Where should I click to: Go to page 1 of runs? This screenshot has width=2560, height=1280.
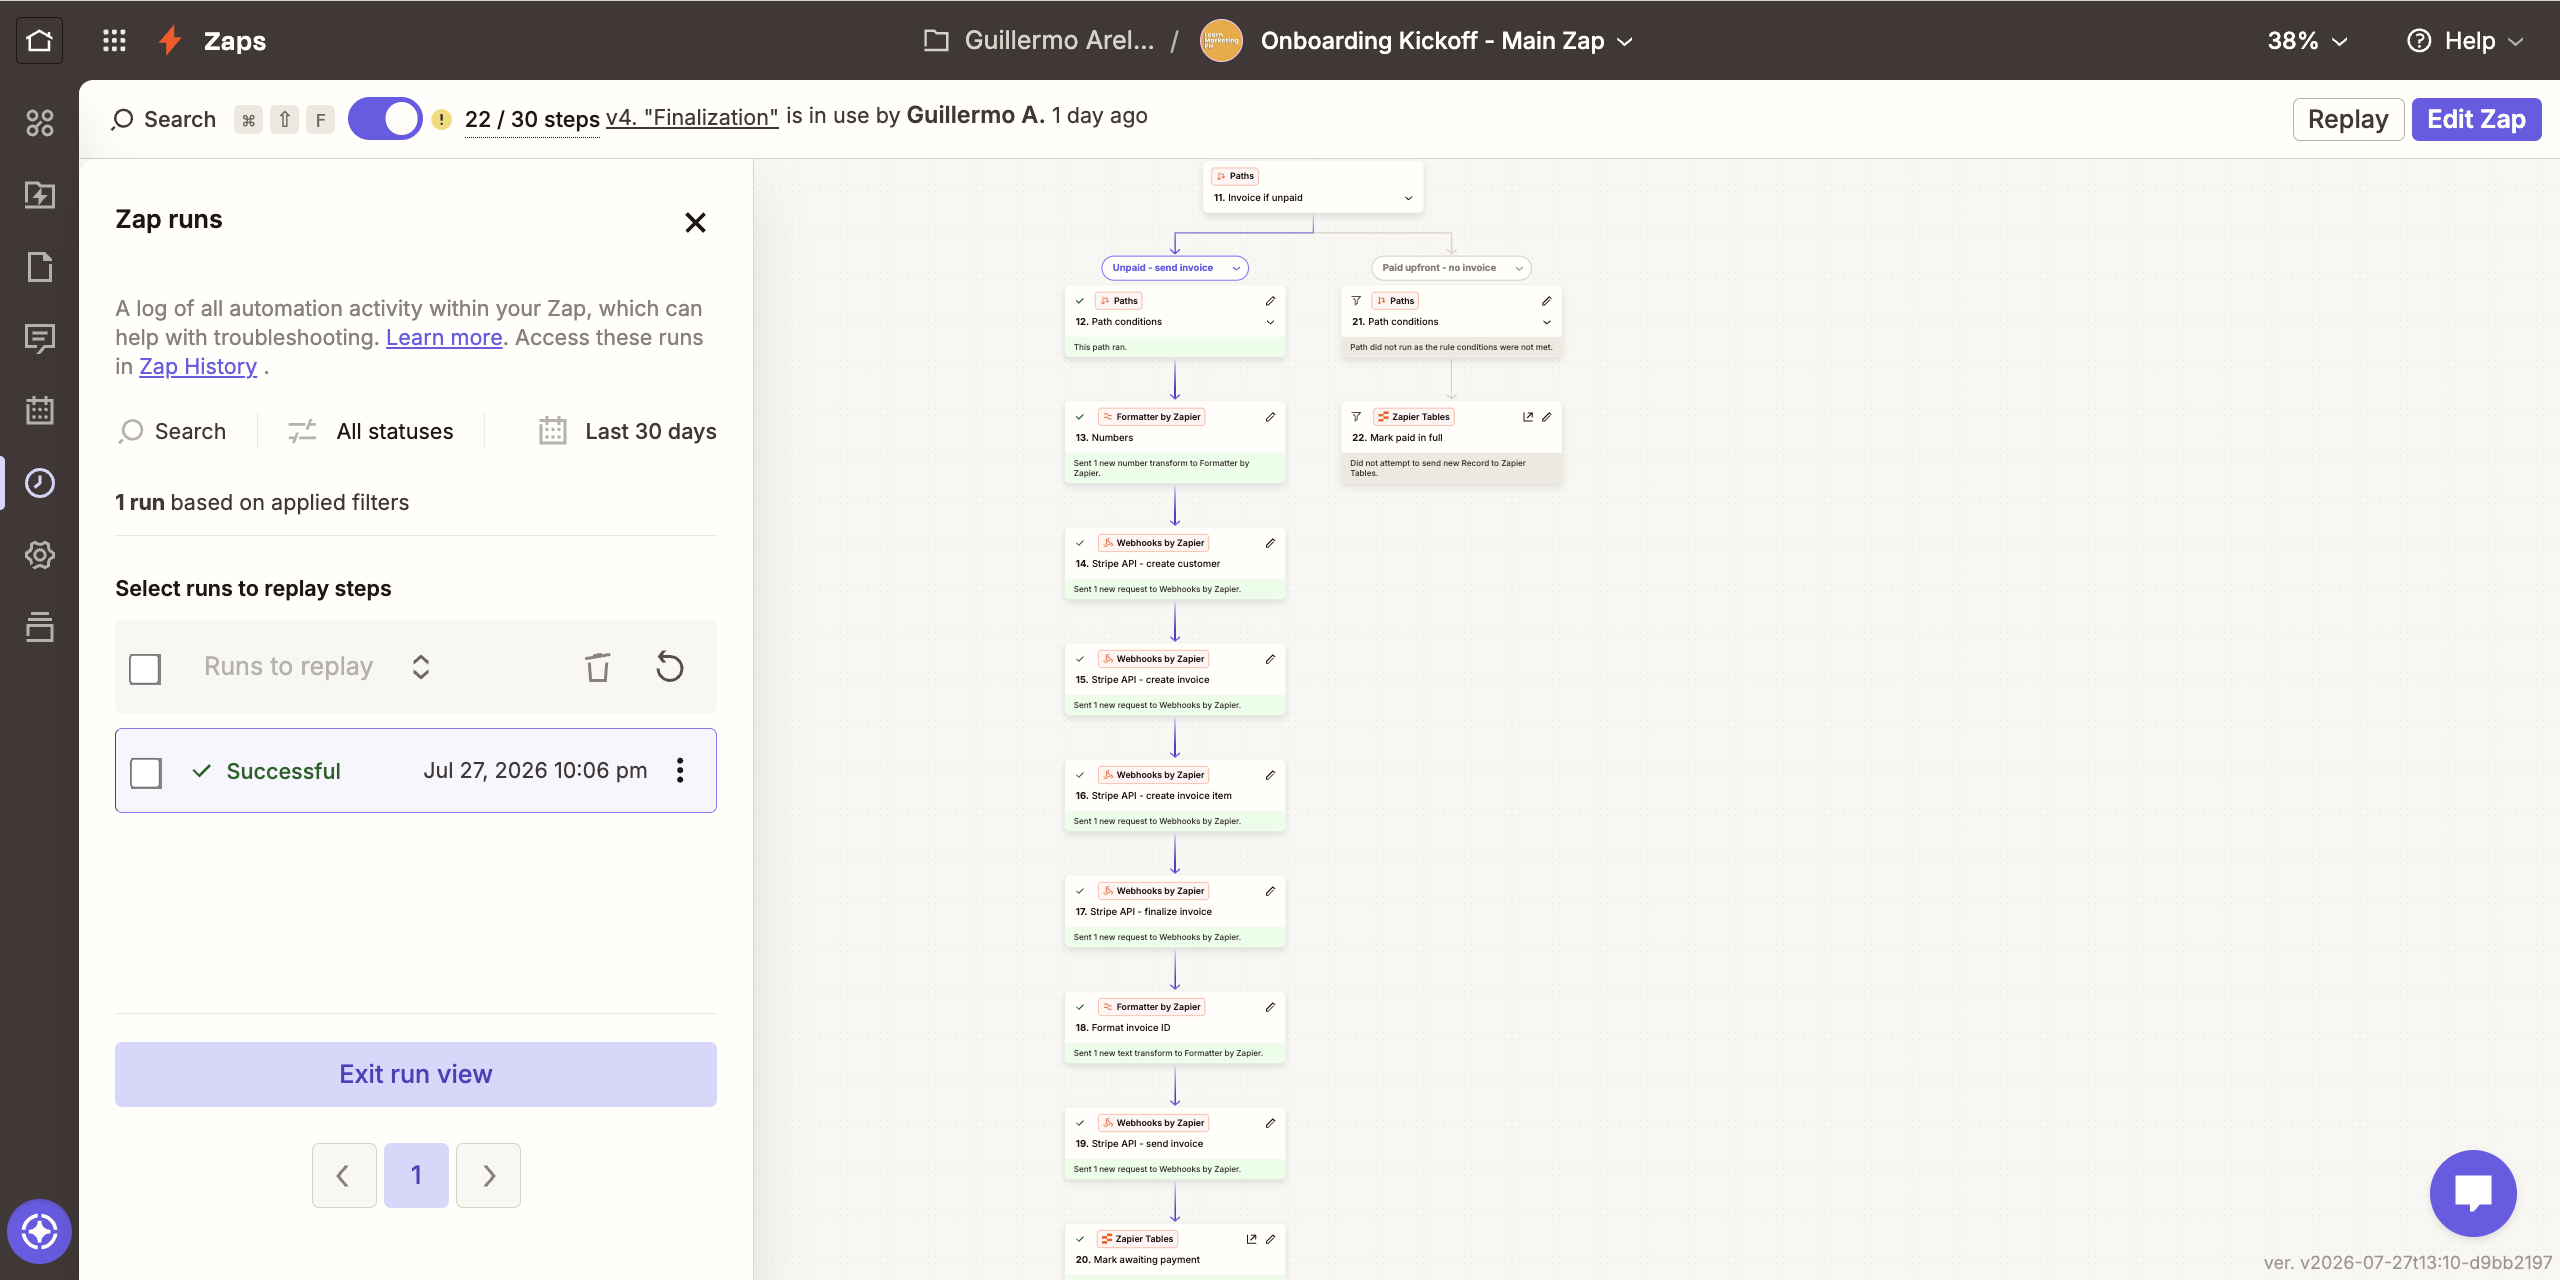[416, 1175]
